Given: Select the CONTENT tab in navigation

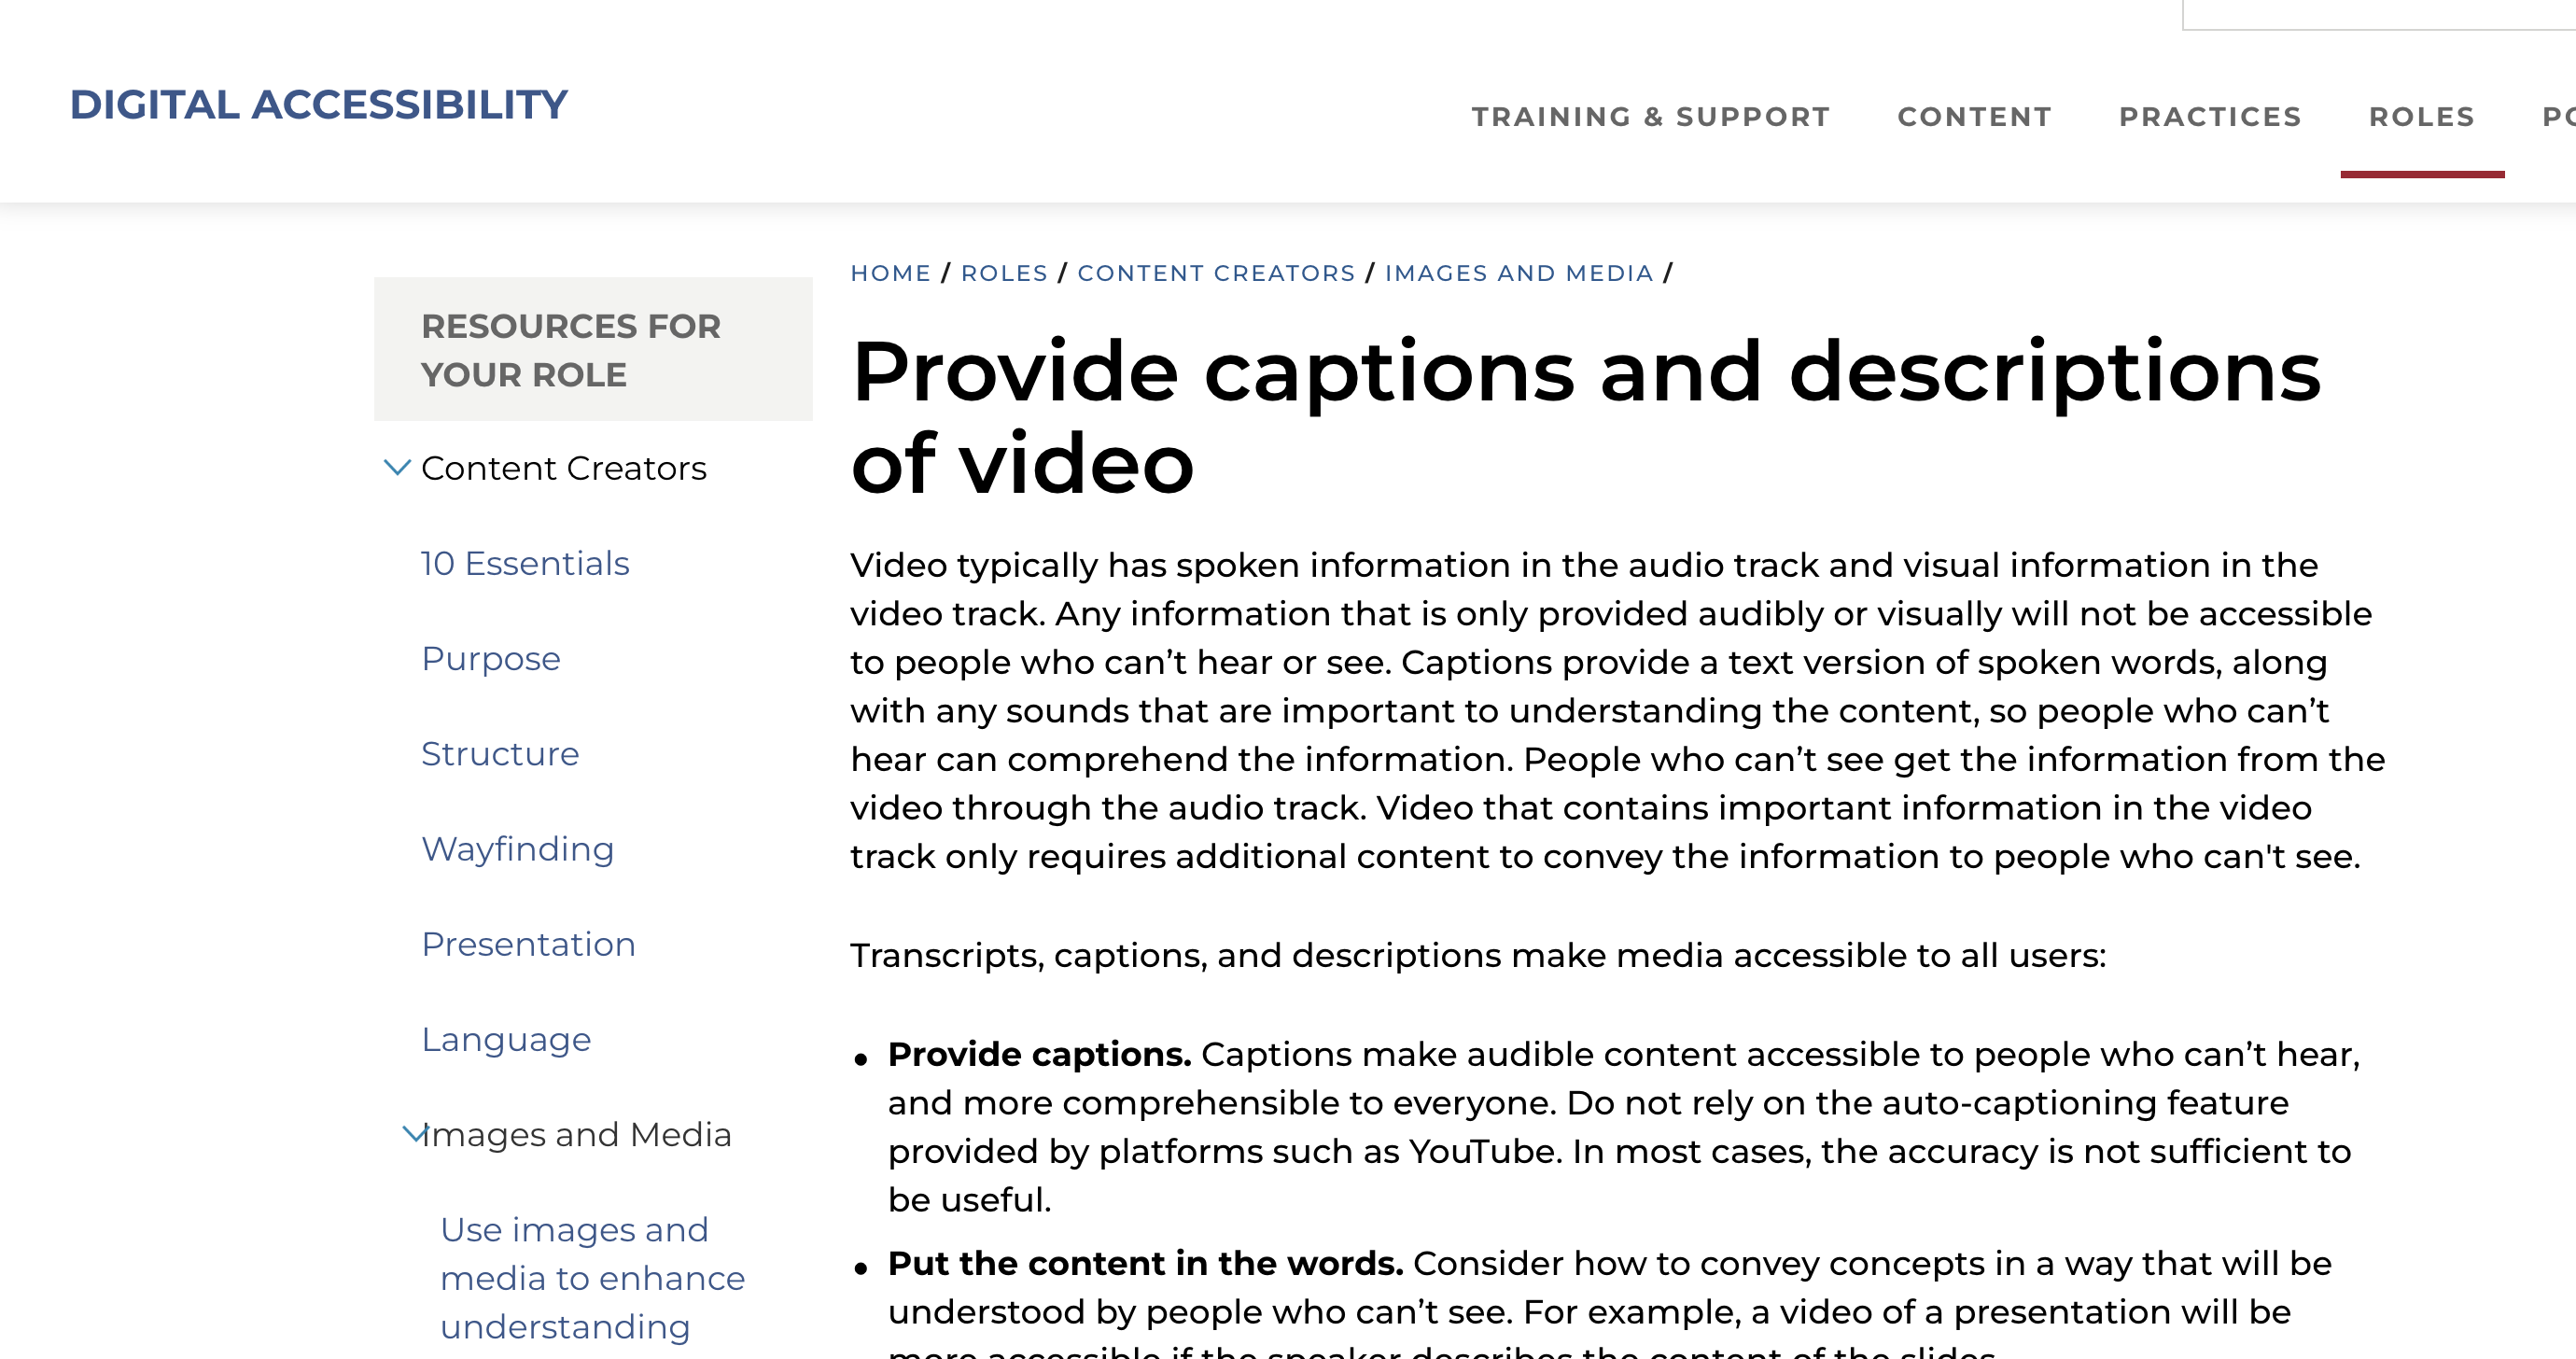Looking at the screenshot, I should 1975,118.
